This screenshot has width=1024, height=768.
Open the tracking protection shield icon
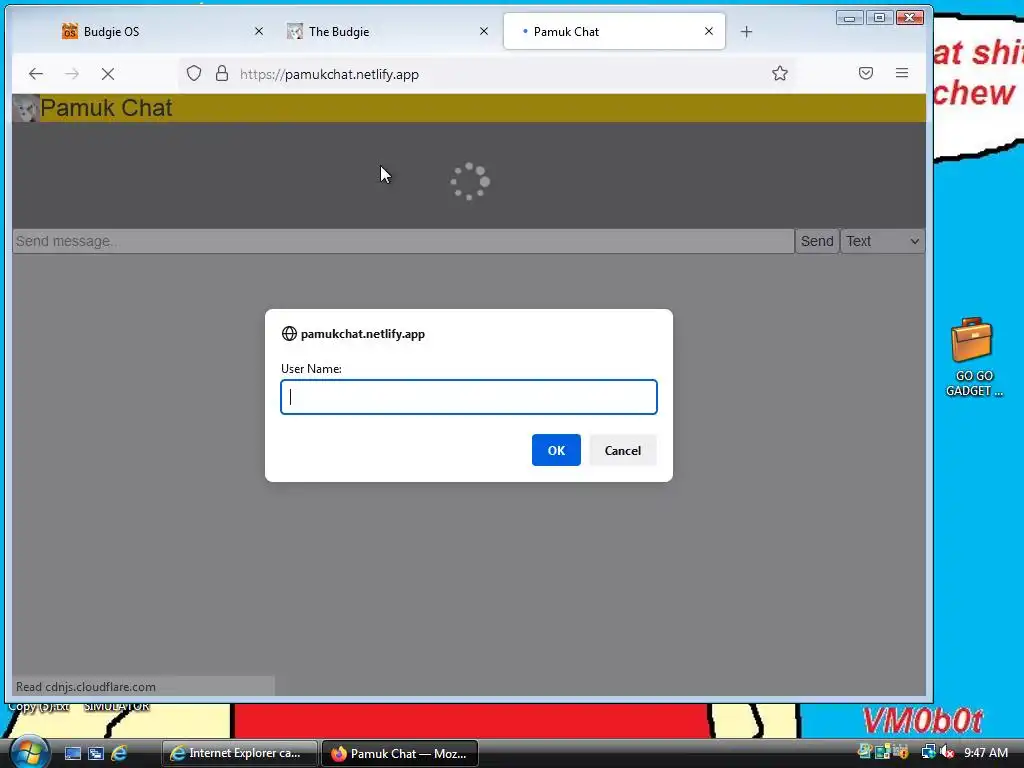point(194,73)
